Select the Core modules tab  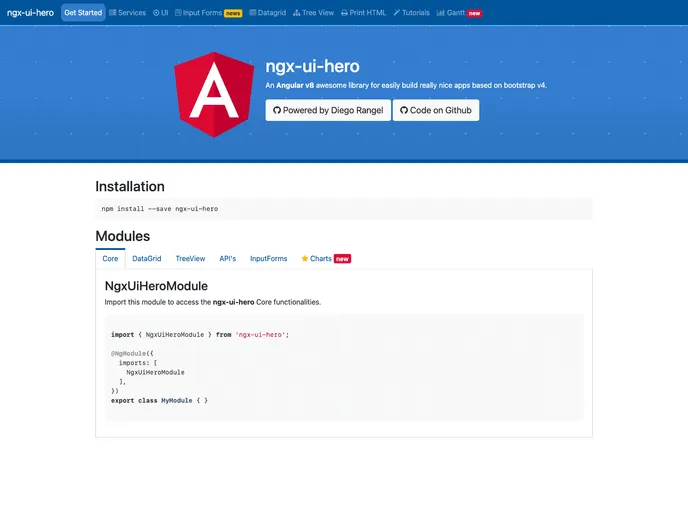(x=110, y=258)
